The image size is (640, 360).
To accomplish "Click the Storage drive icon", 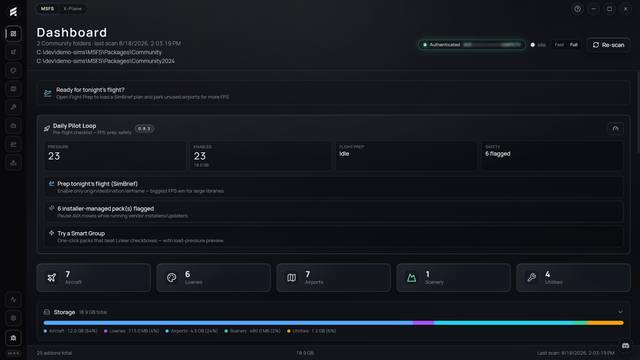I will pos(47,312).
